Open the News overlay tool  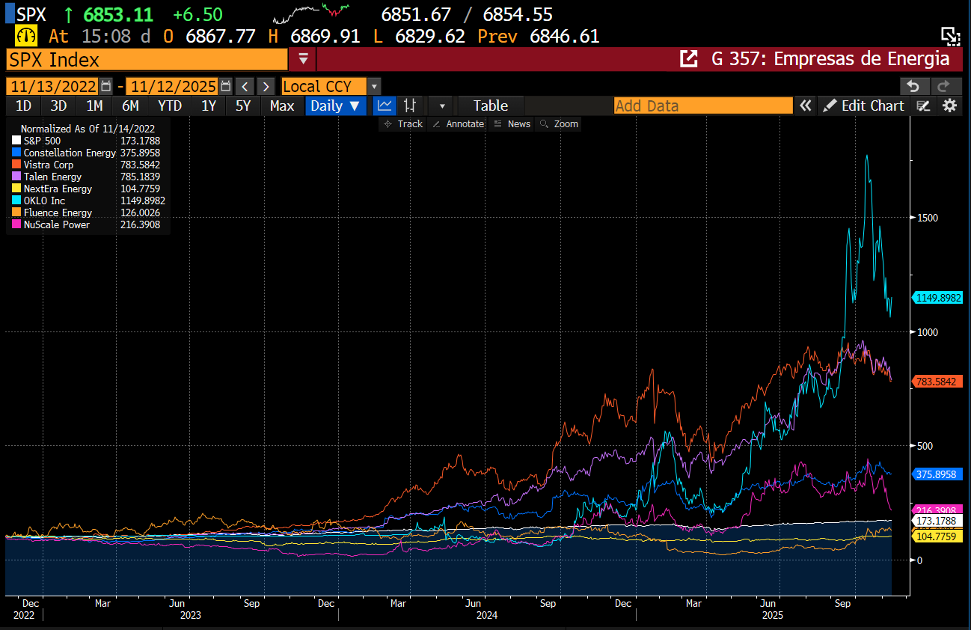(512, 124)
